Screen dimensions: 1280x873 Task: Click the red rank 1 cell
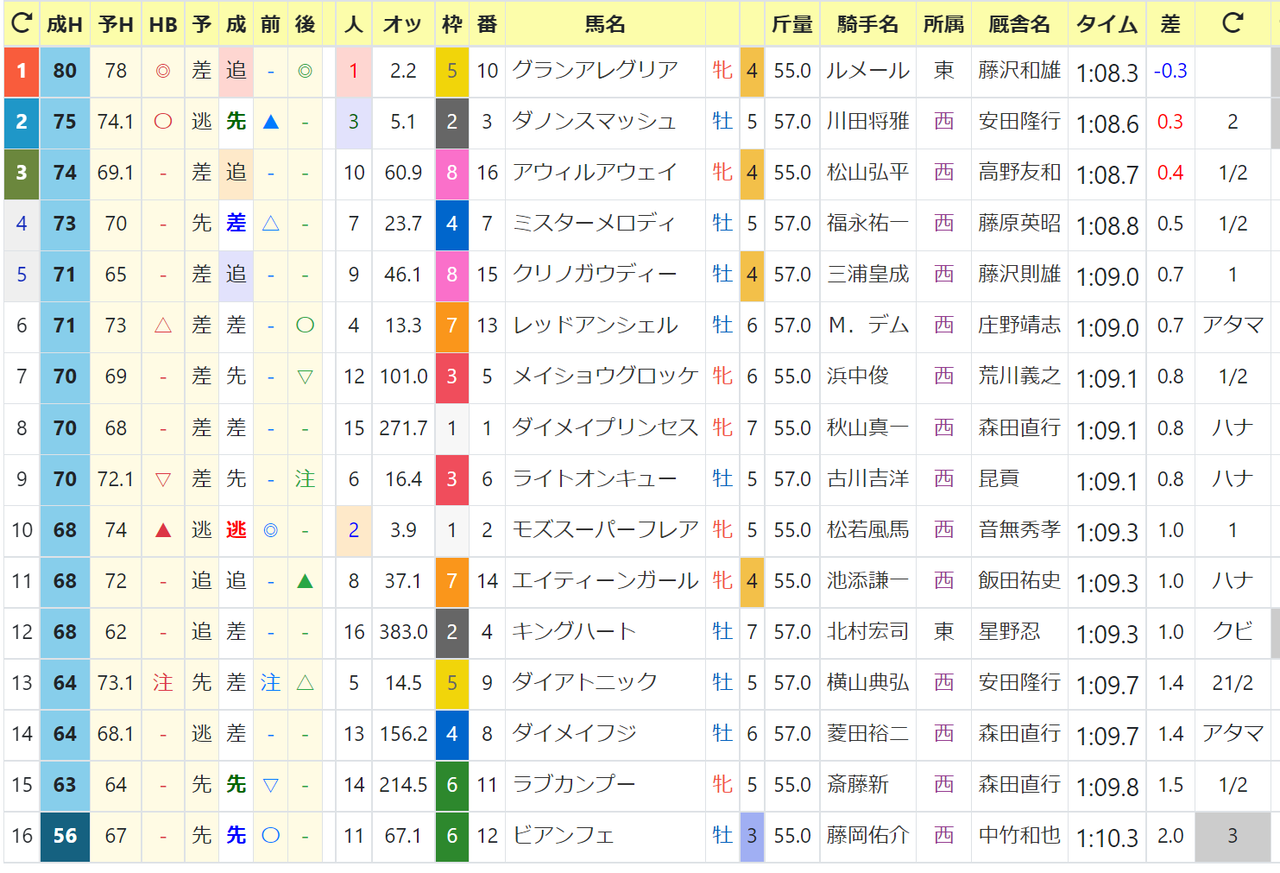coord(21,71)
